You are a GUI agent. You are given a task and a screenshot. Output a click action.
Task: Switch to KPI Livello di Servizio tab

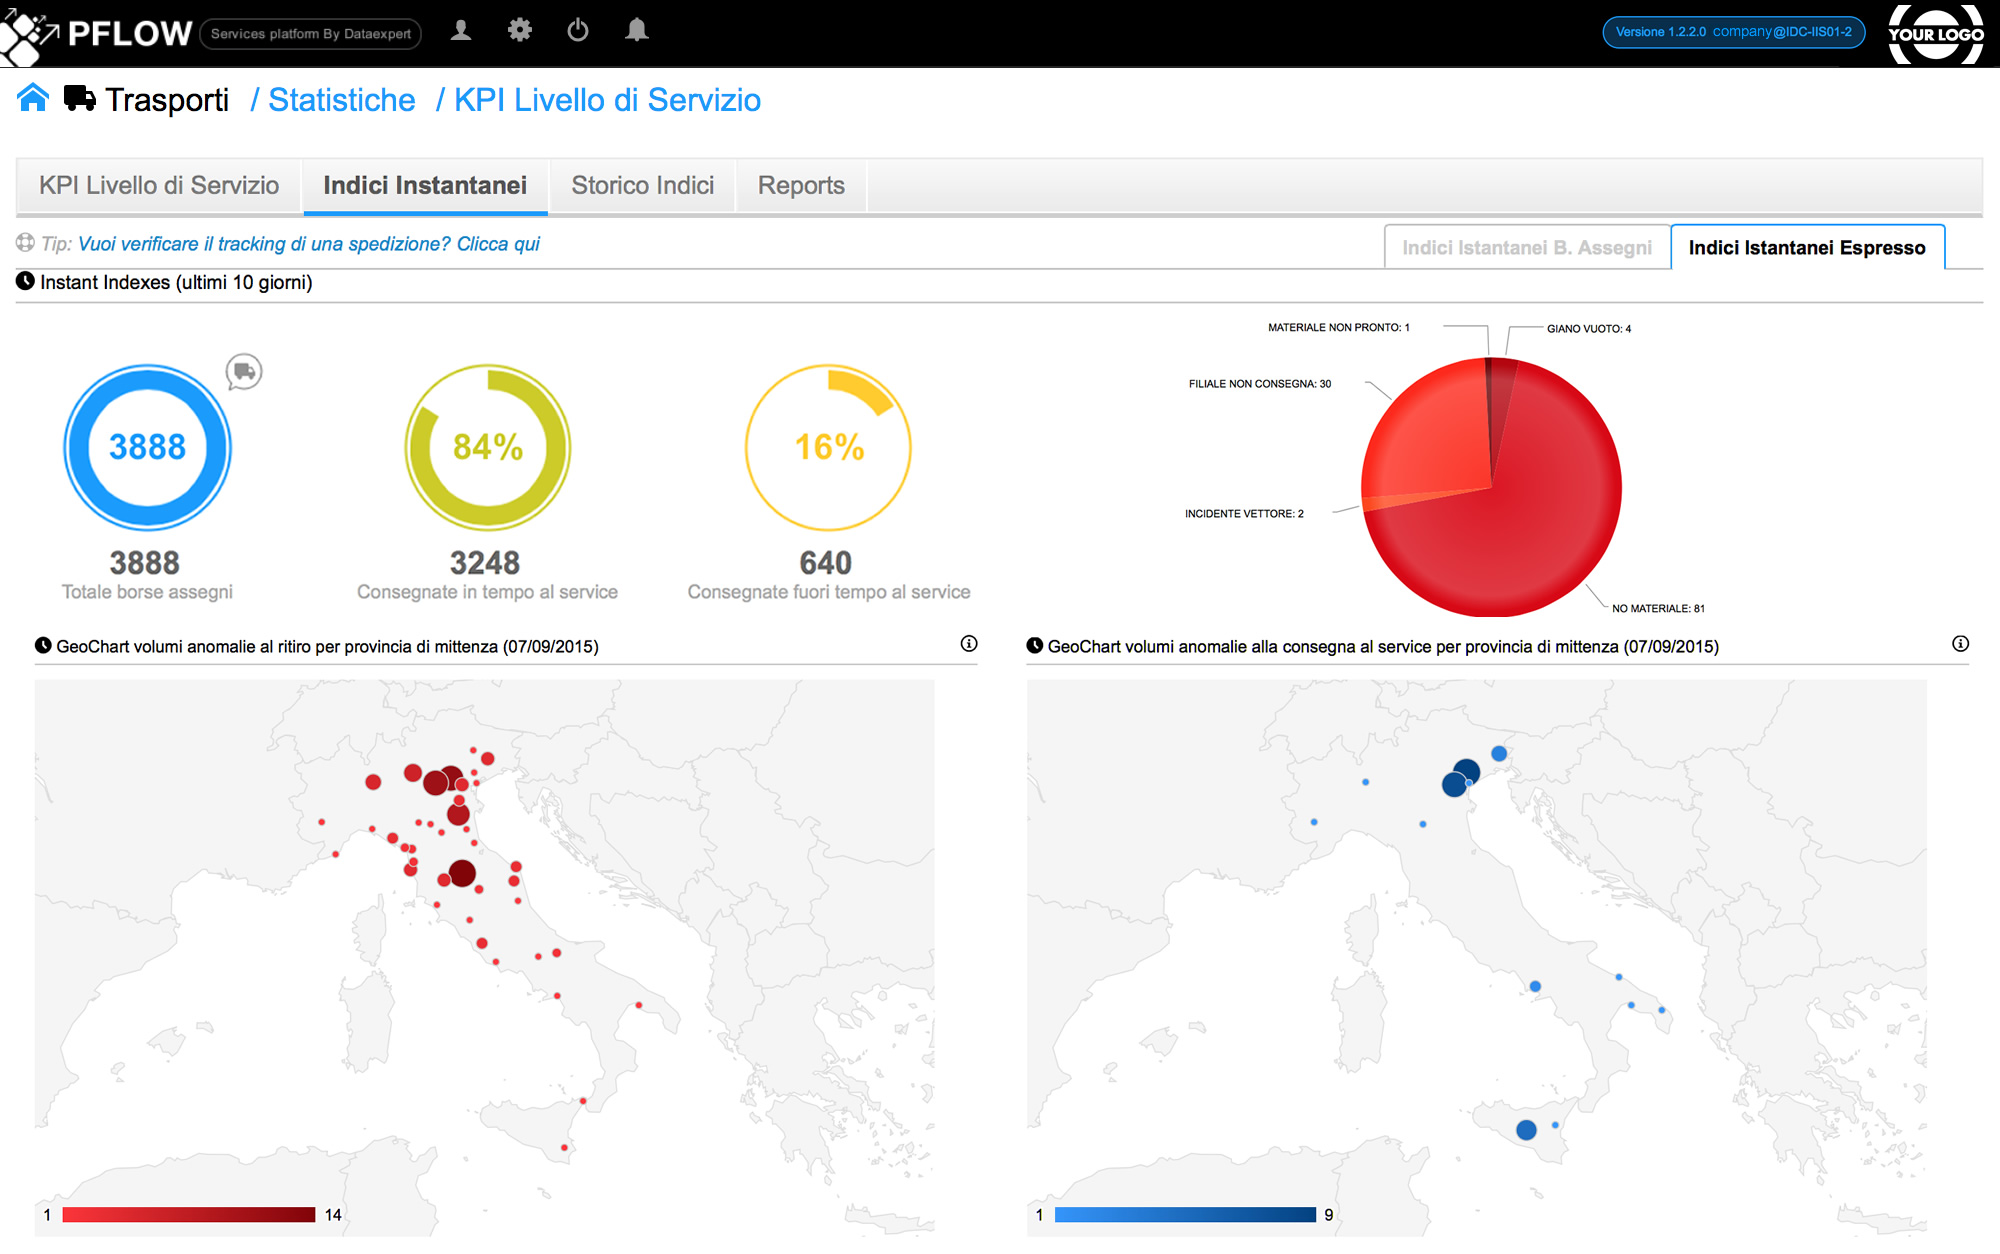(x=159, y=186)
